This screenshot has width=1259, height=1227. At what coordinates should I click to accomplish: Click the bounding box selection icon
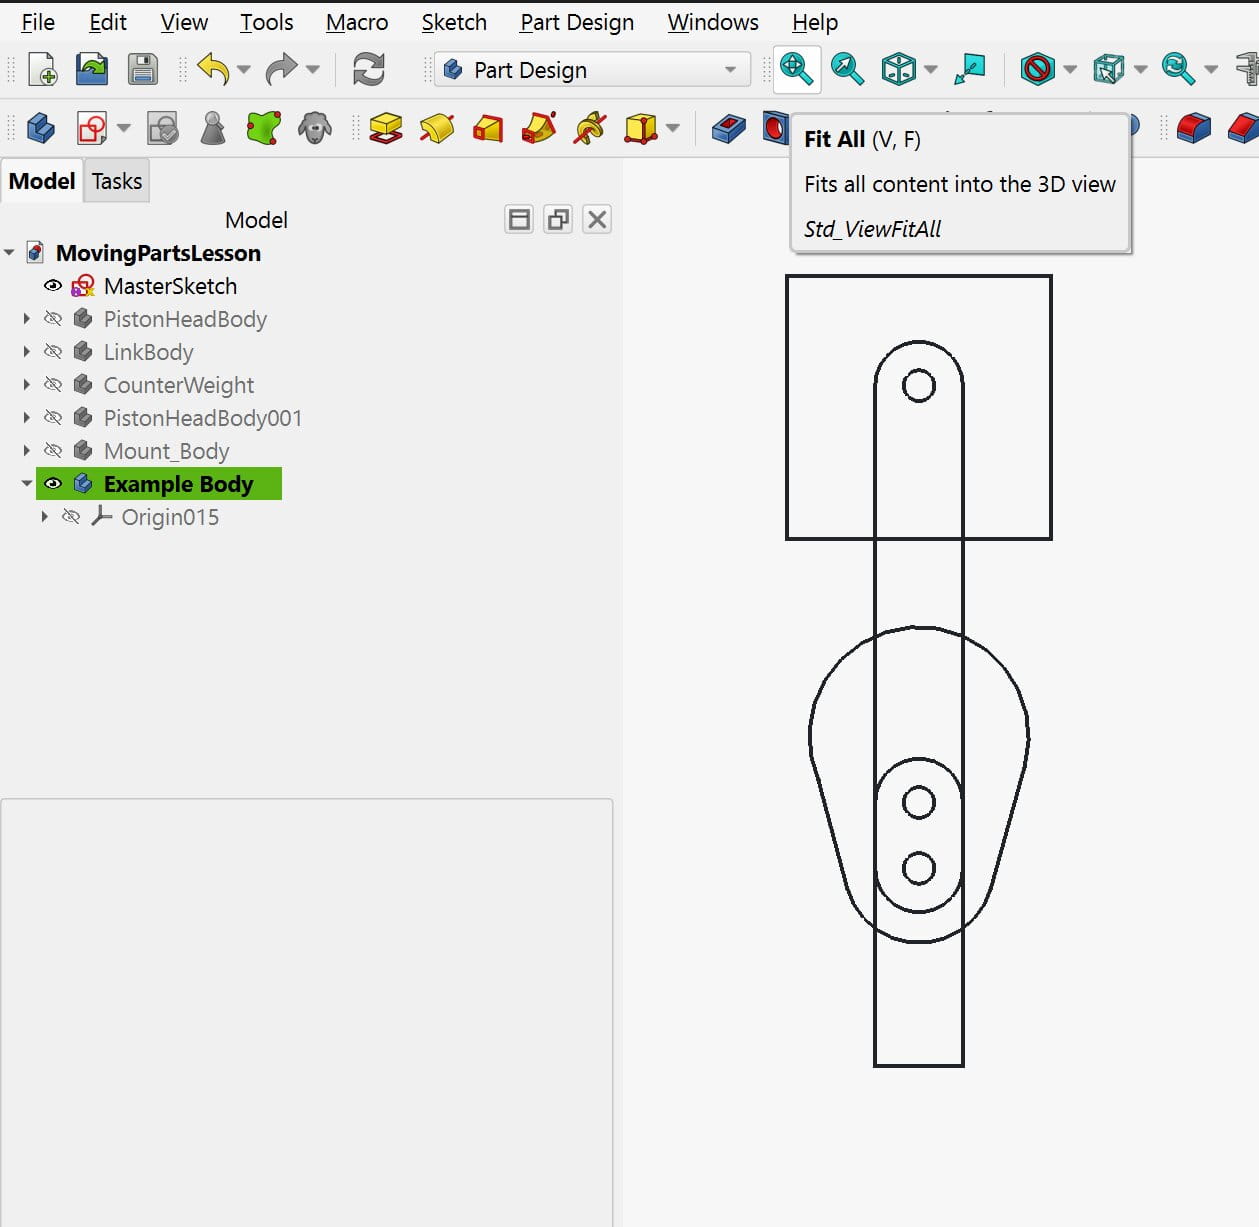[x=1108, y=69]
